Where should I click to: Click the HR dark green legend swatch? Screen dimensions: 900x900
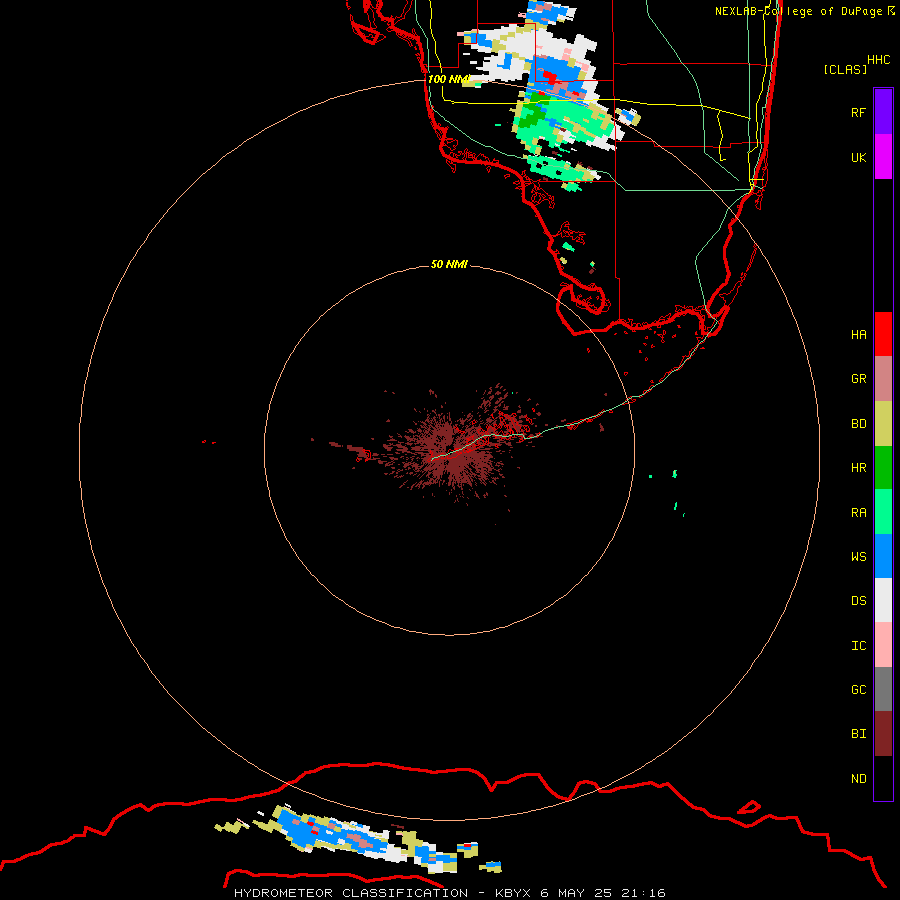tap(883, 468)
